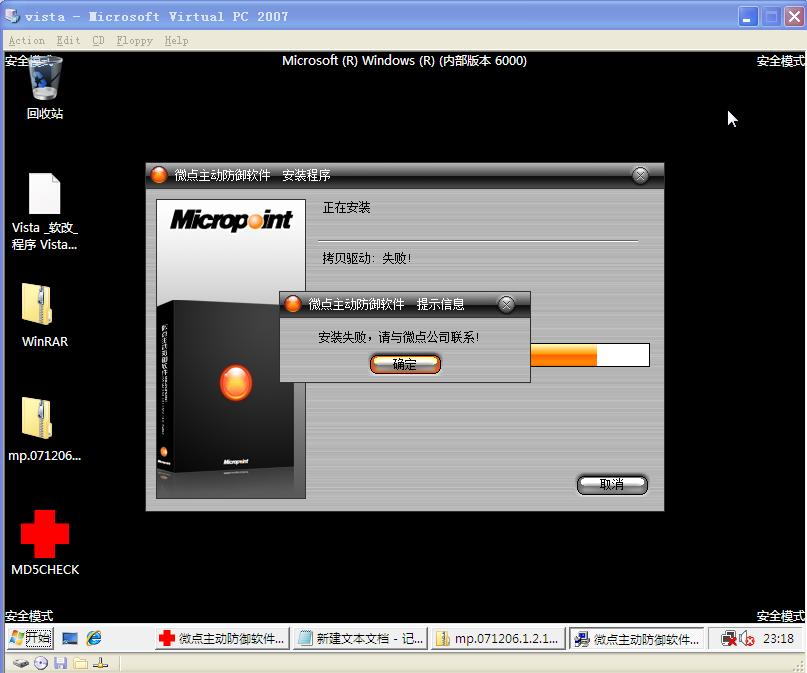This screenshot has width=807, height=673.
Task: Click the CD drive status bar icon
Action: (41, 663)
